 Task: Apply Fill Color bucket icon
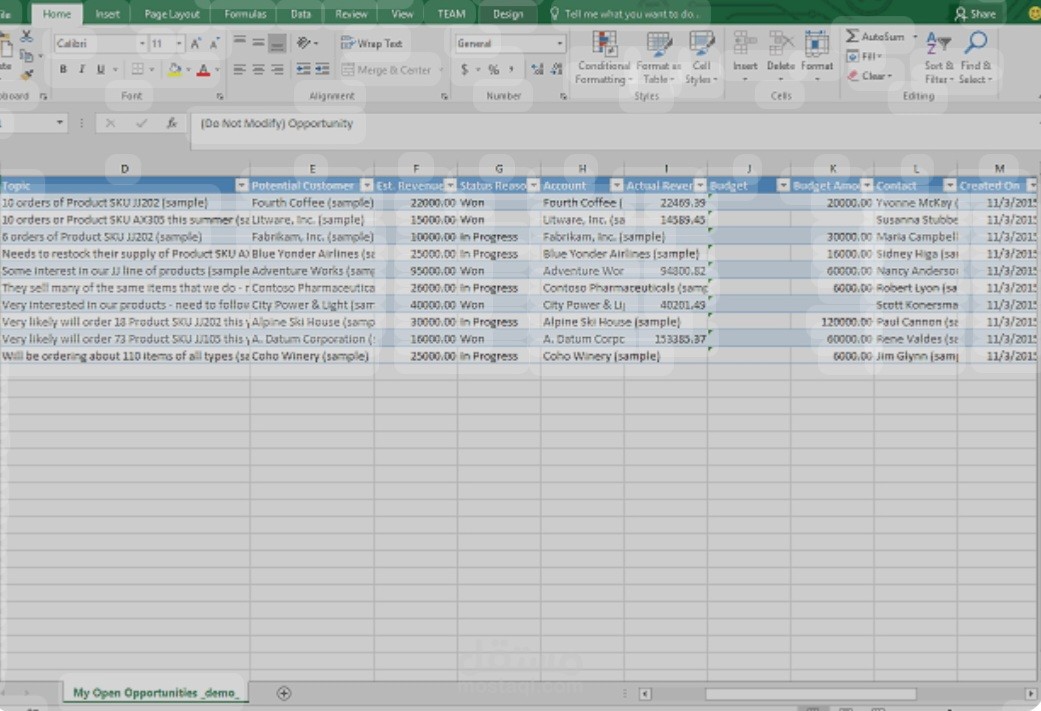click(x=175, y=69)
